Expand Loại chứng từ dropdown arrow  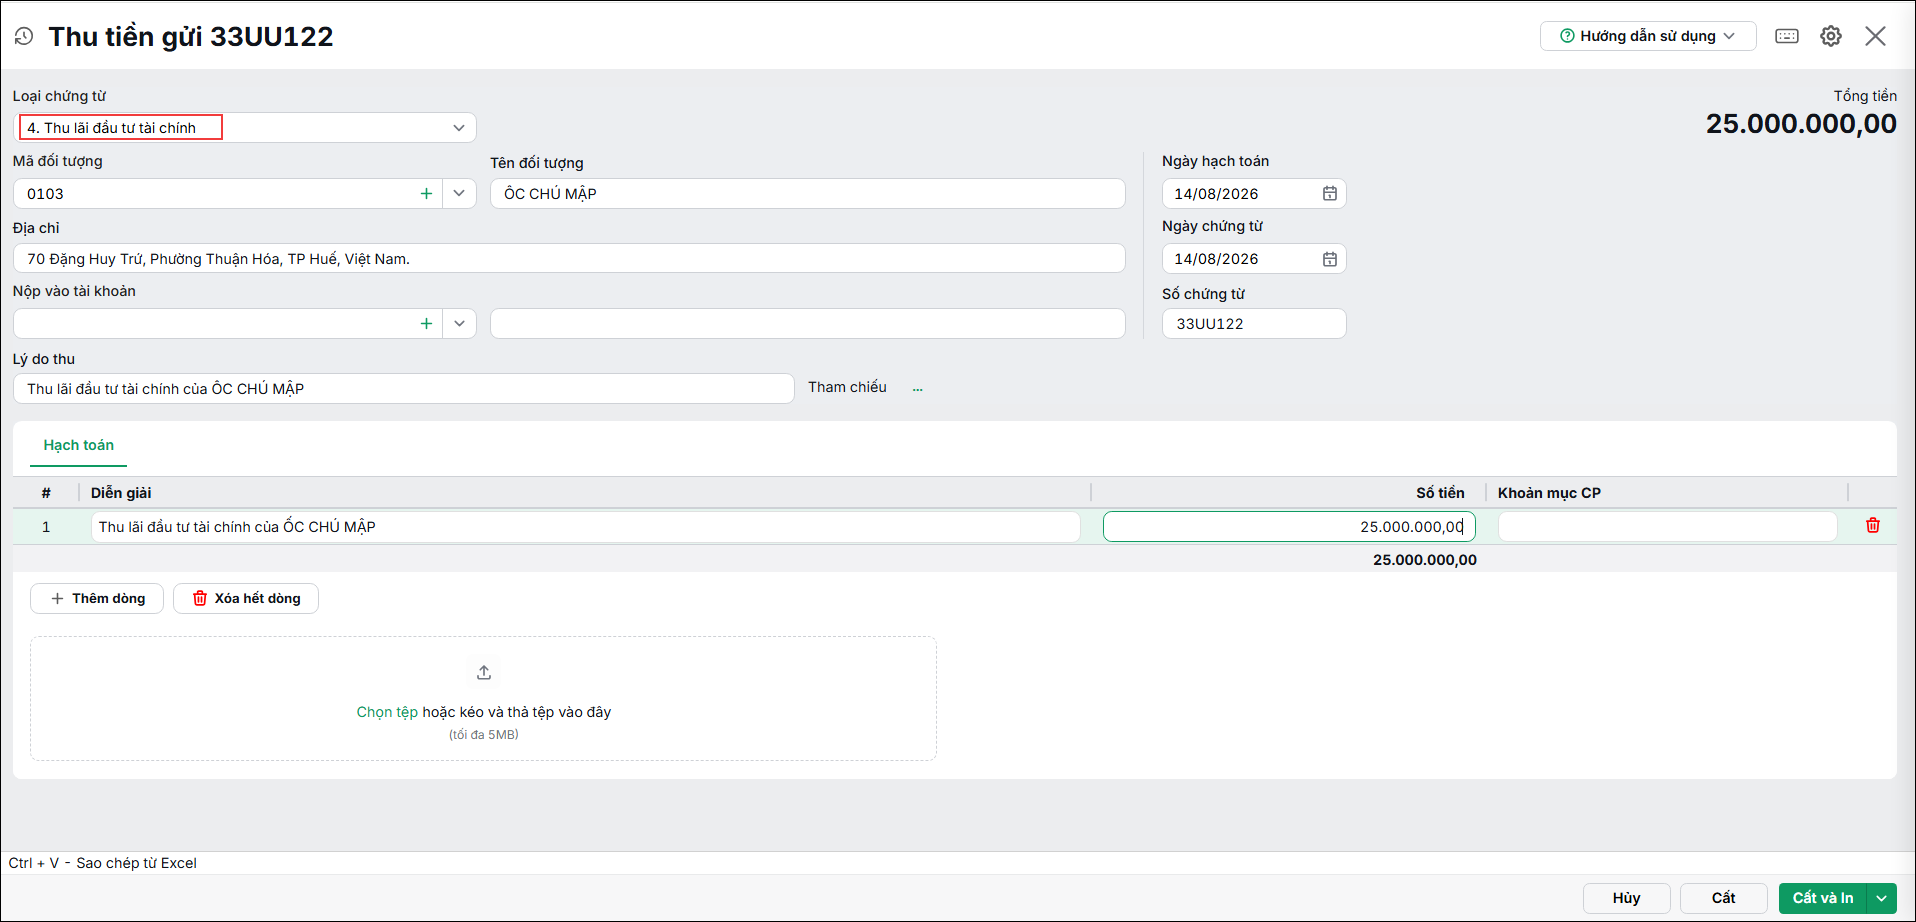(459, 128)
